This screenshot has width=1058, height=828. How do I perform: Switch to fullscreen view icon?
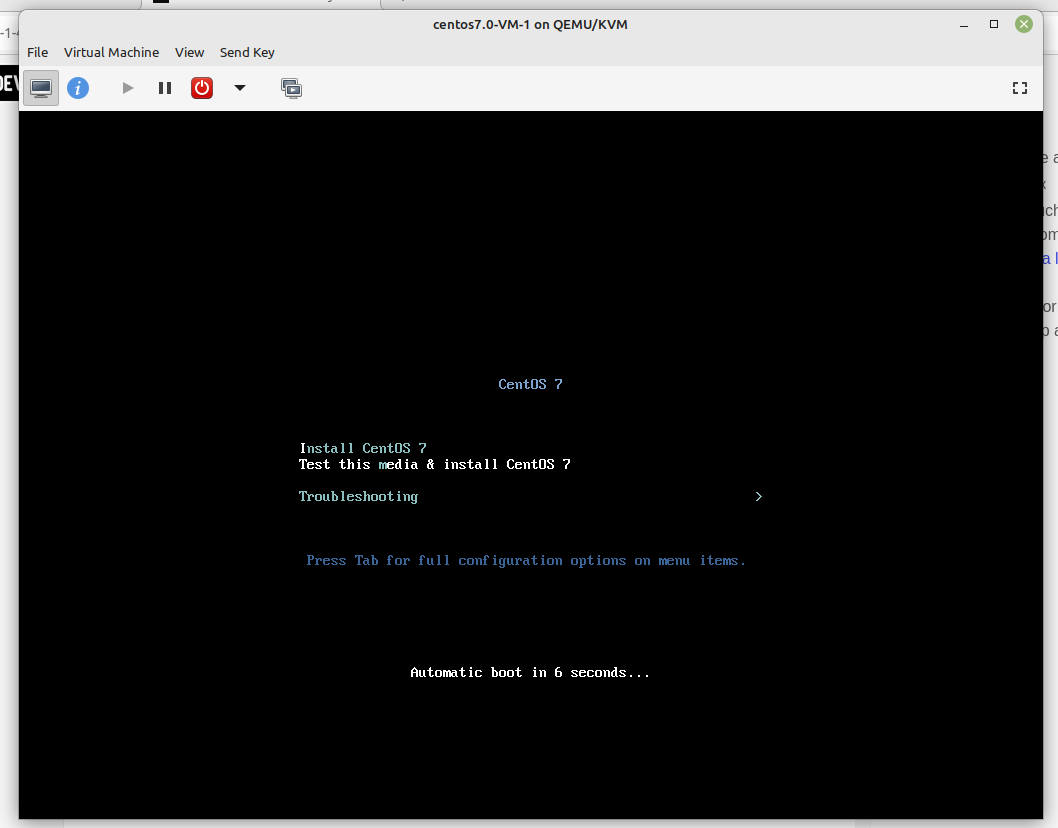1020,88
